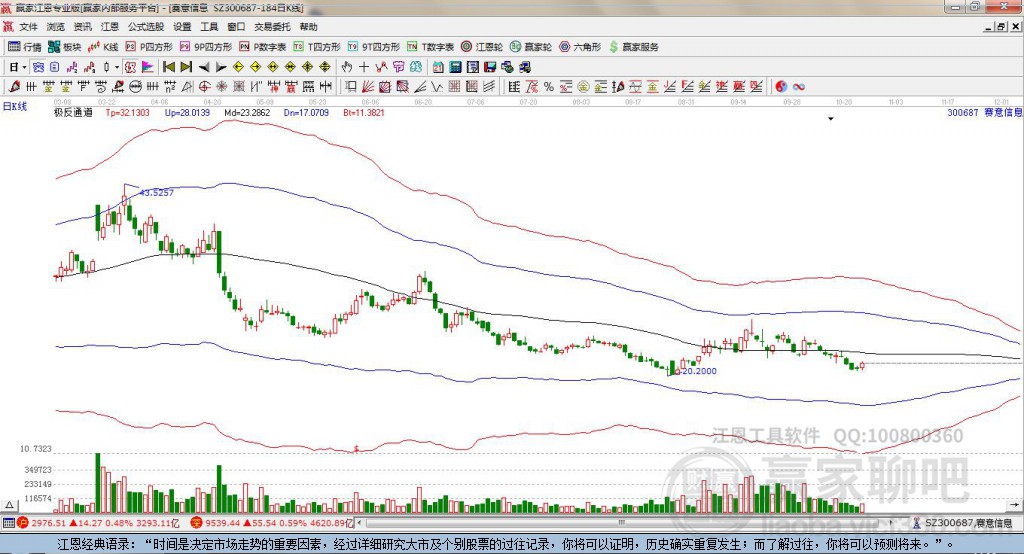Click the Up=28.0139 value

187,112
